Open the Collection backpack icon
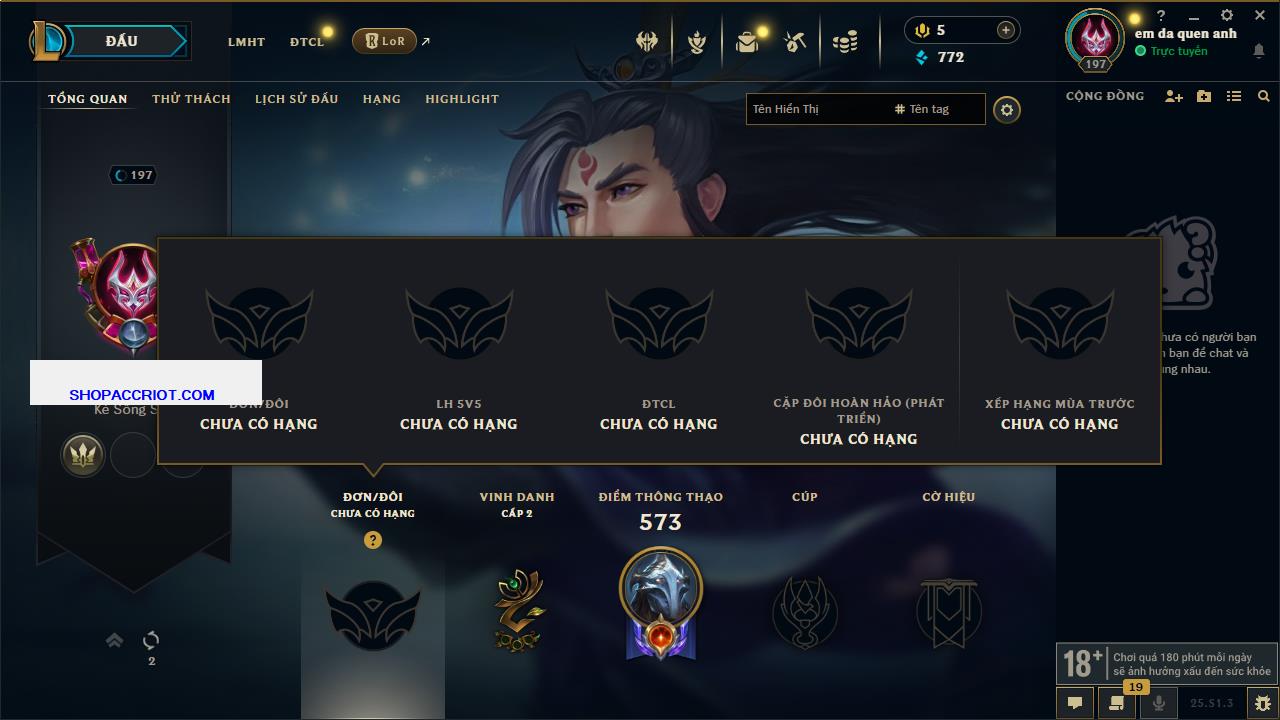 tap(747, 41)
